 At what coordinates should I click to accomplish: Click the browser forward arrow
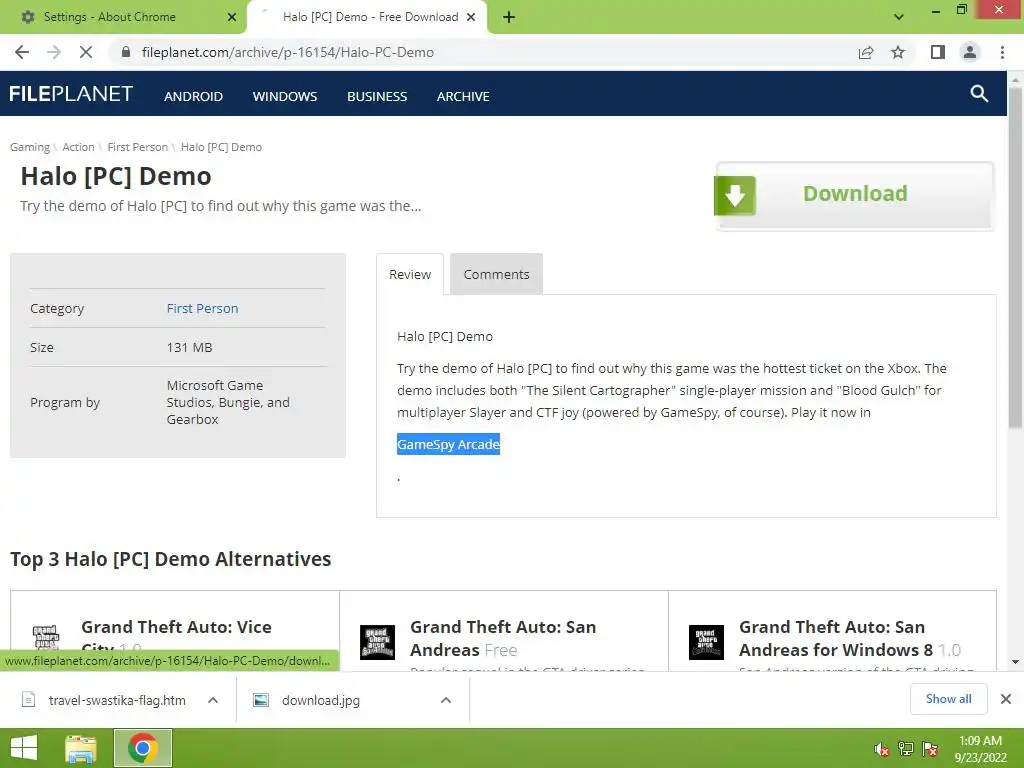[54, 52]
